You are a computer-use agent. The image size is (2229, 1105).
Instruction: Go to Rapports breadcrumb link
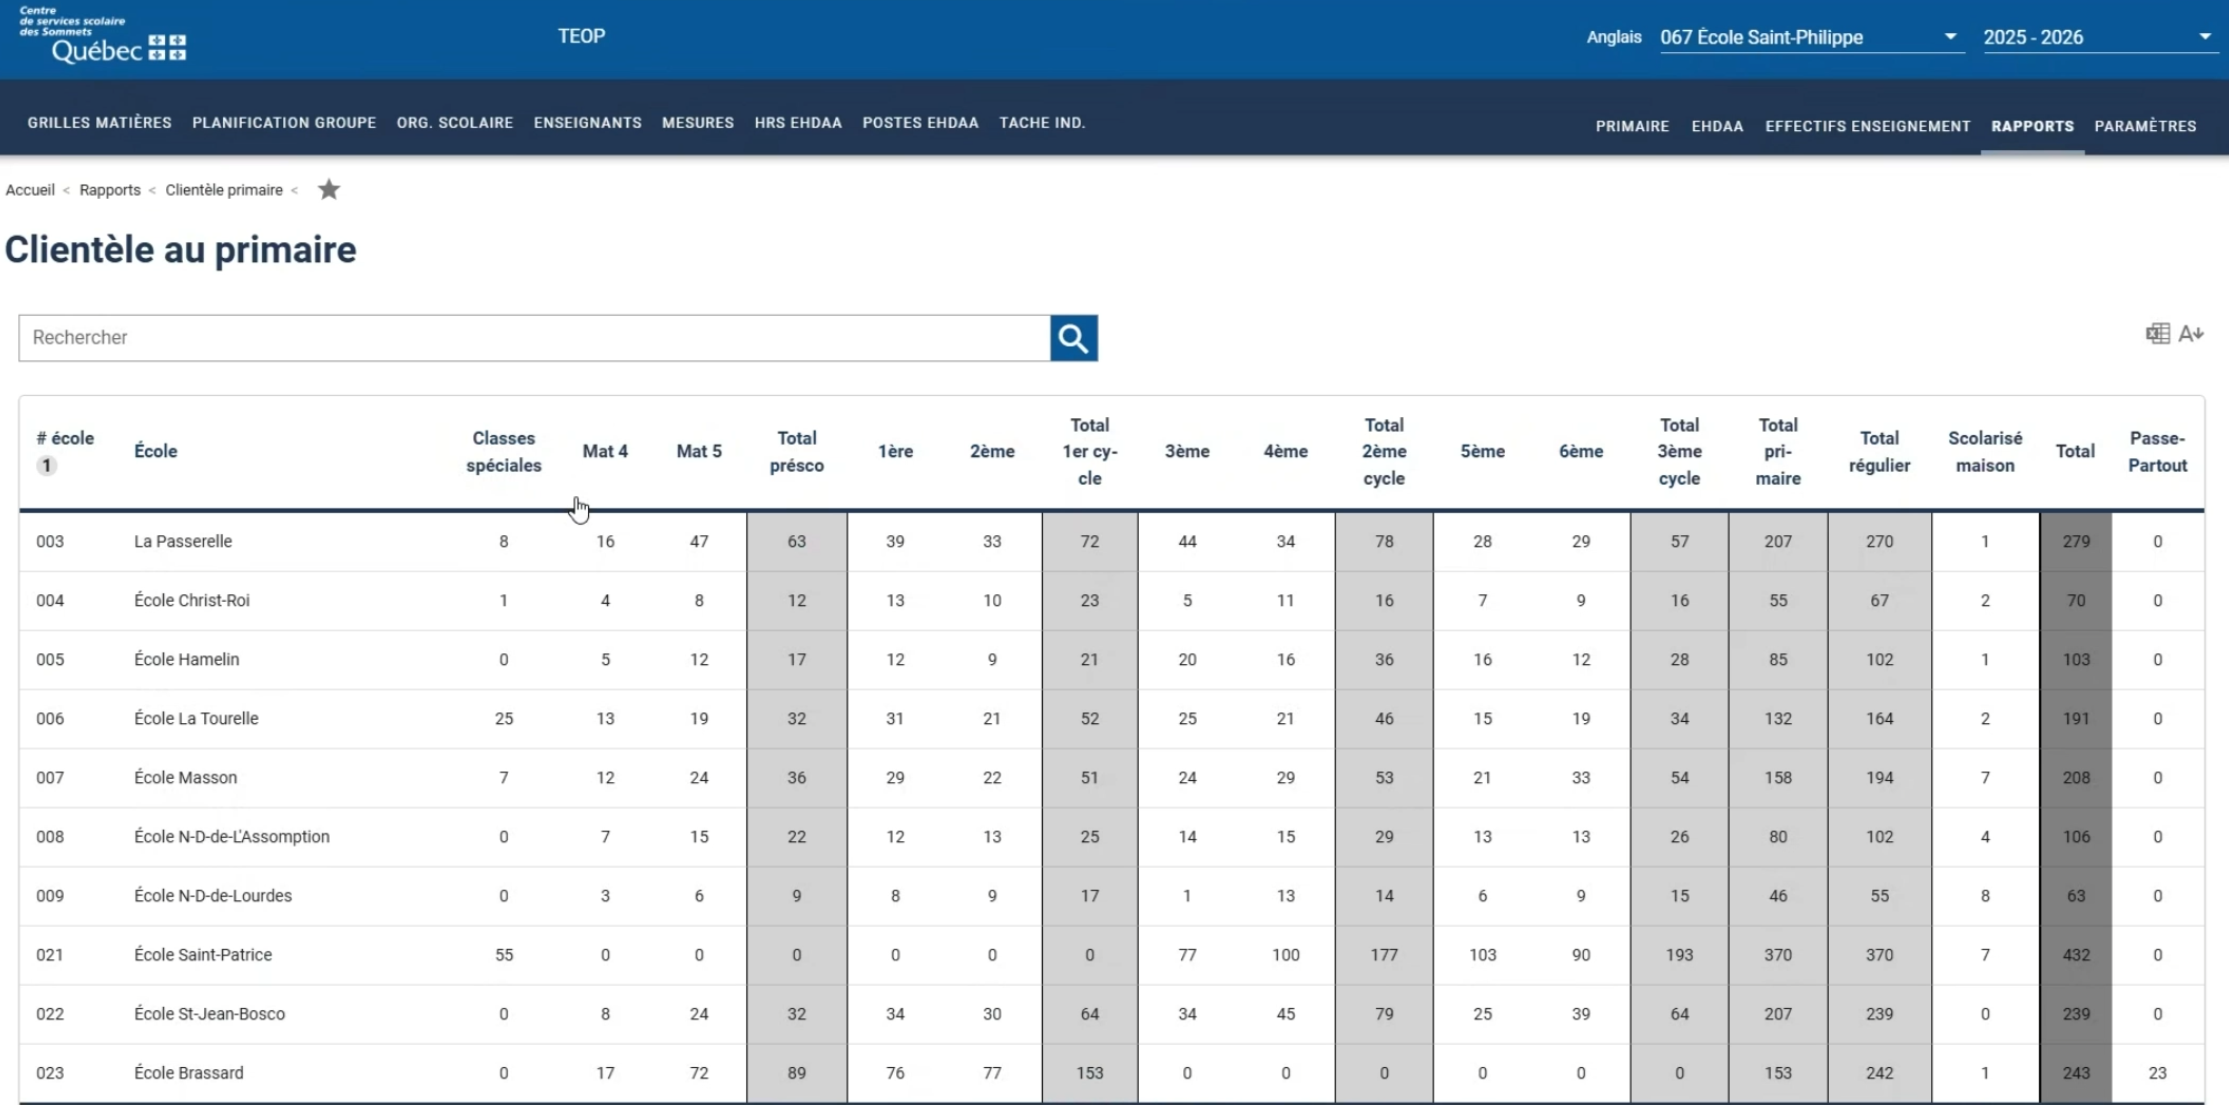click(x=110, y=190)
